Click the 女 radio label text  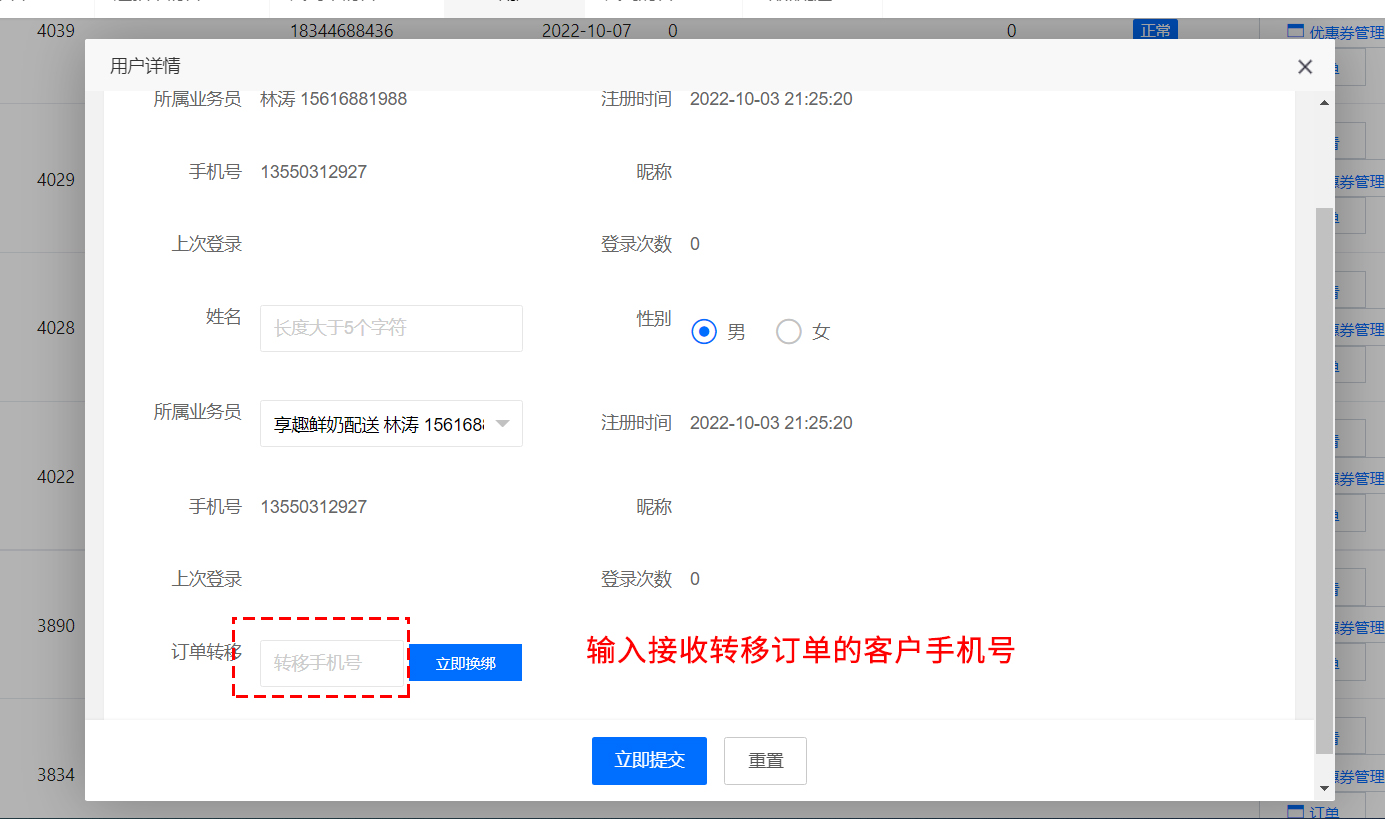tap(821, 332)
